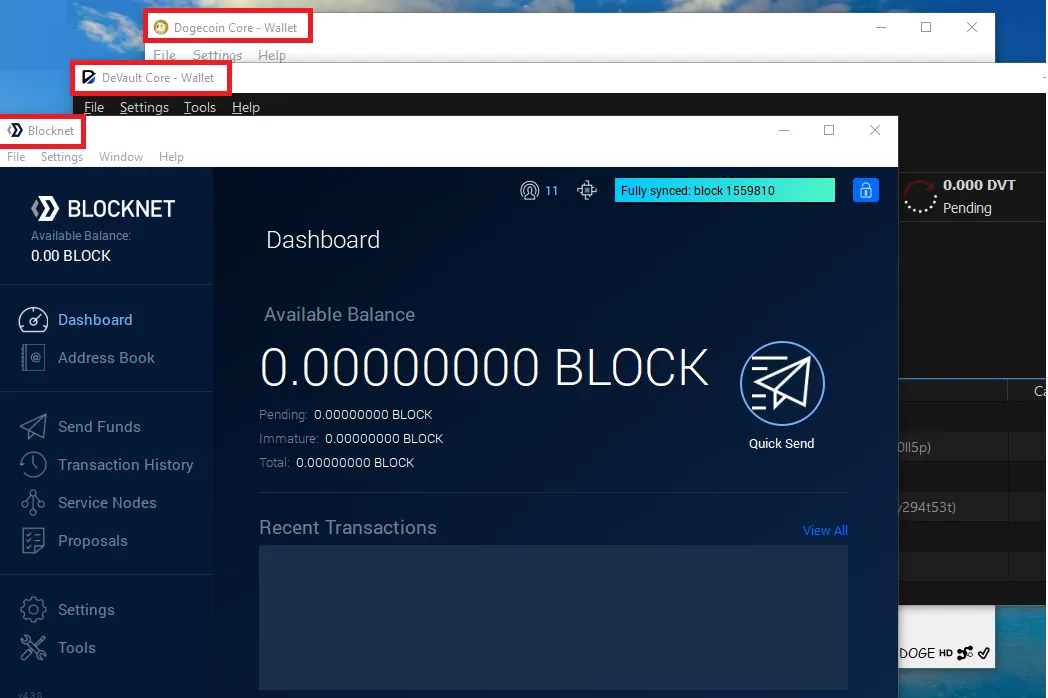The width and height of the screenshot is (1048, 698).
Task: Open the File menu in DeVault Core
Action: click(x=94, y=107)
